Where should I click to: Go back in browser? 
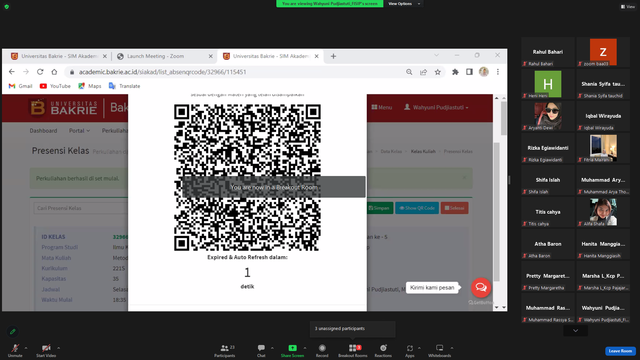pos(11,72)
